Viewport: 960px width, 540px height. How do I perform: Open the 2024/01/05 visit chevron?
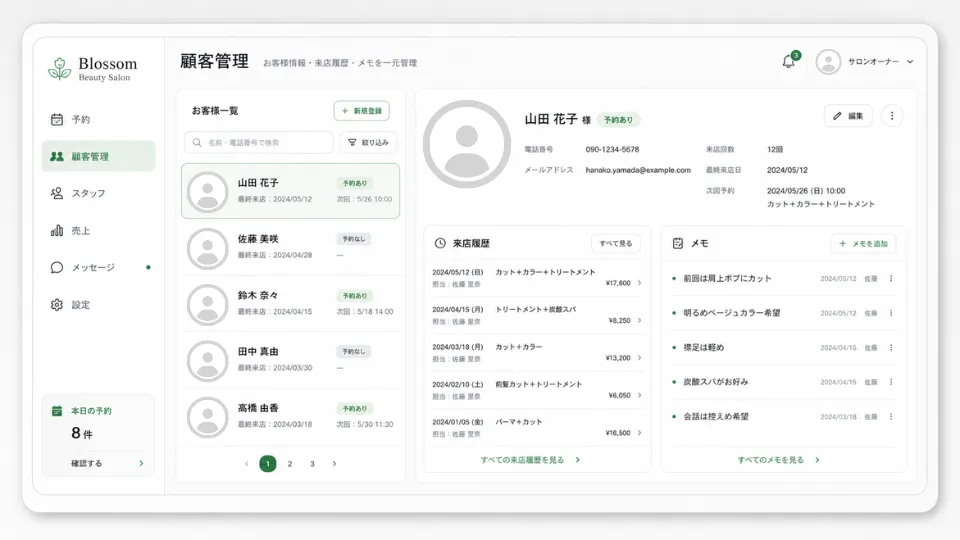639,433
